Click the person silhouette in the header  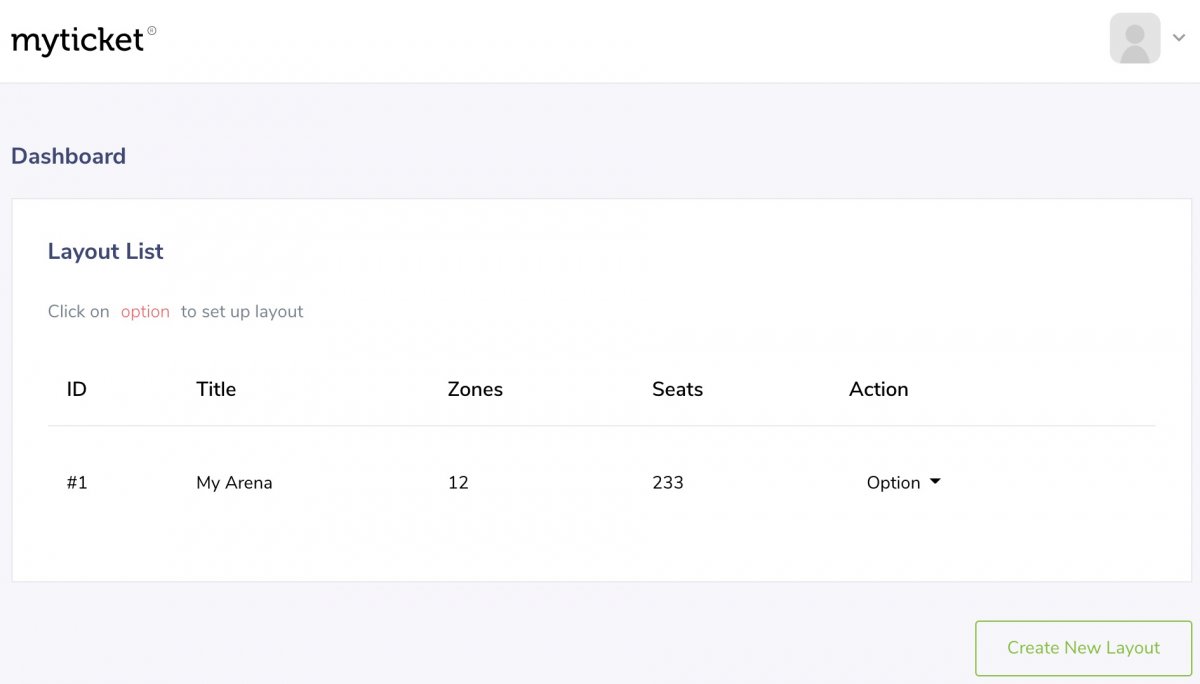coord(1134,38)
